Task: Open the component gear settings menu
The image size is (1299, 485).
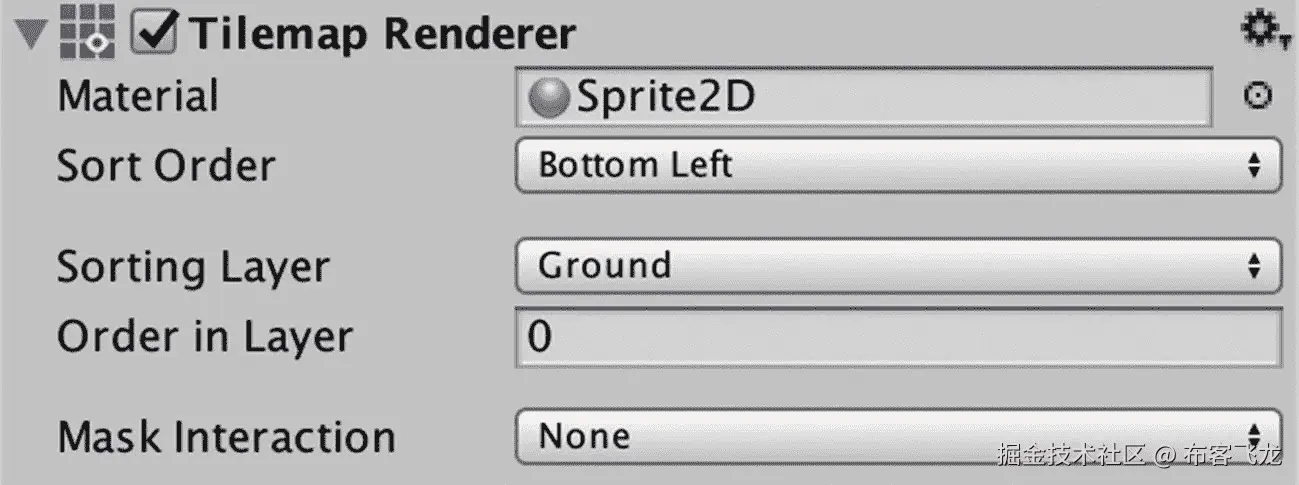Action: click(1264, 31)
